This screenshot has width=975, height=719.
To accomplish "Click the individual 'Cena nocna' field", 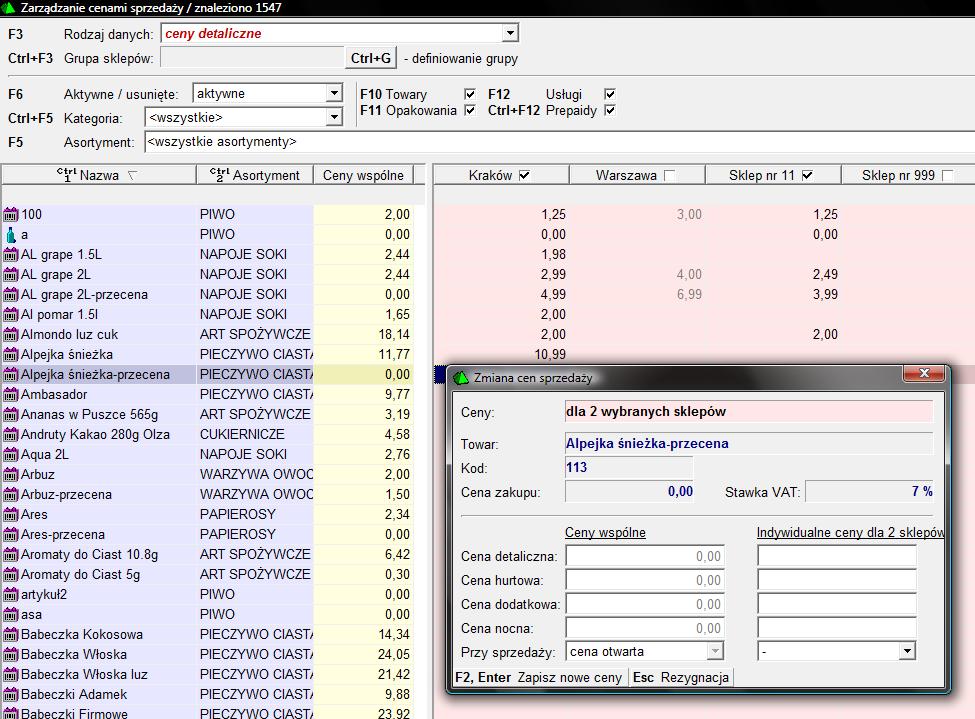I will (x=837, y=628).
